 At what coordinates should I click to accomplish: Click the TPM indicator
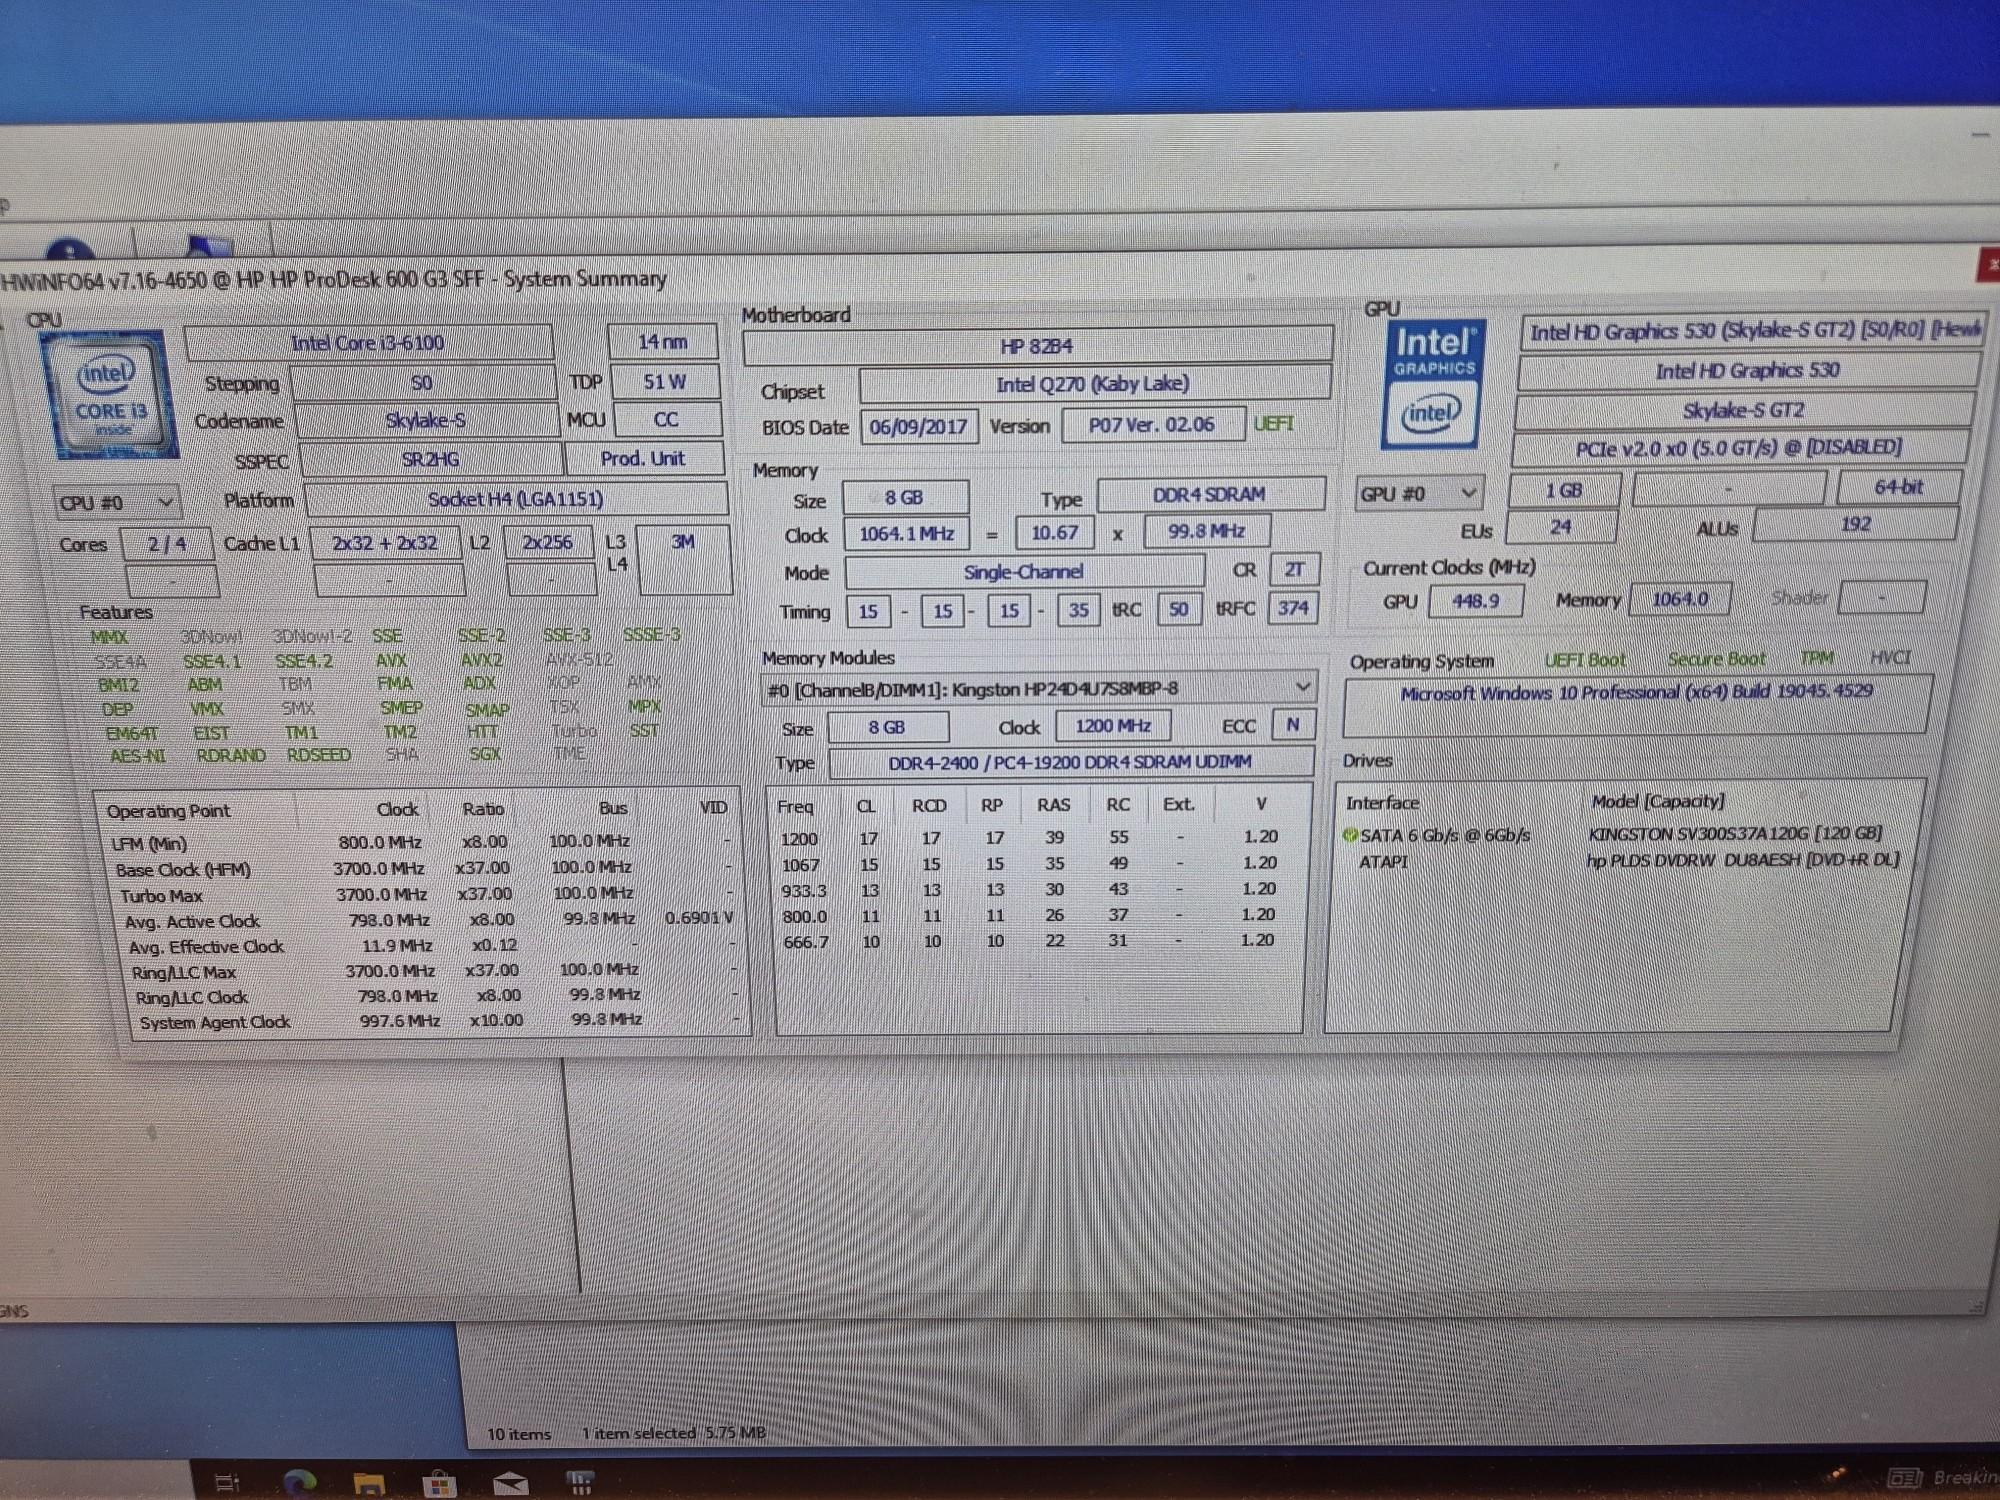(1817, 658)
